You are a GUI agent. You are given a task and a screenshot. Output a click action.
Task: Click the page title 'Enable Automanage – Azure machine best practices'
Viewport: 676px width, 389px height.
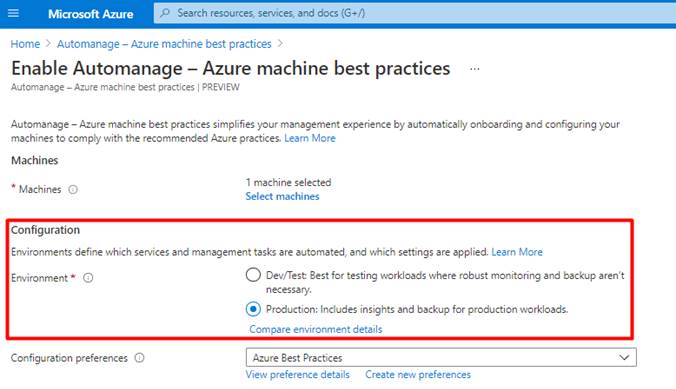click(x=231, y=69)
